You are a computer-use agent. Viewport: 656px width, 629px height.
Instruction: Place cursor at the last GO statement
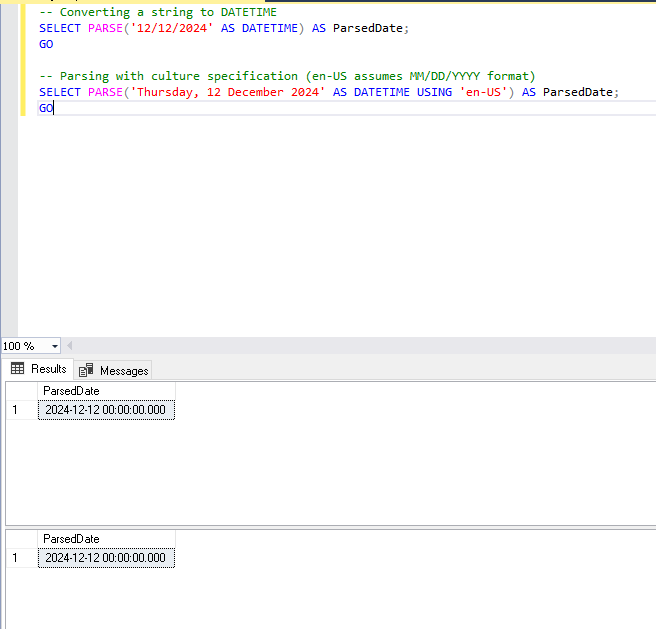click(46, 108)
